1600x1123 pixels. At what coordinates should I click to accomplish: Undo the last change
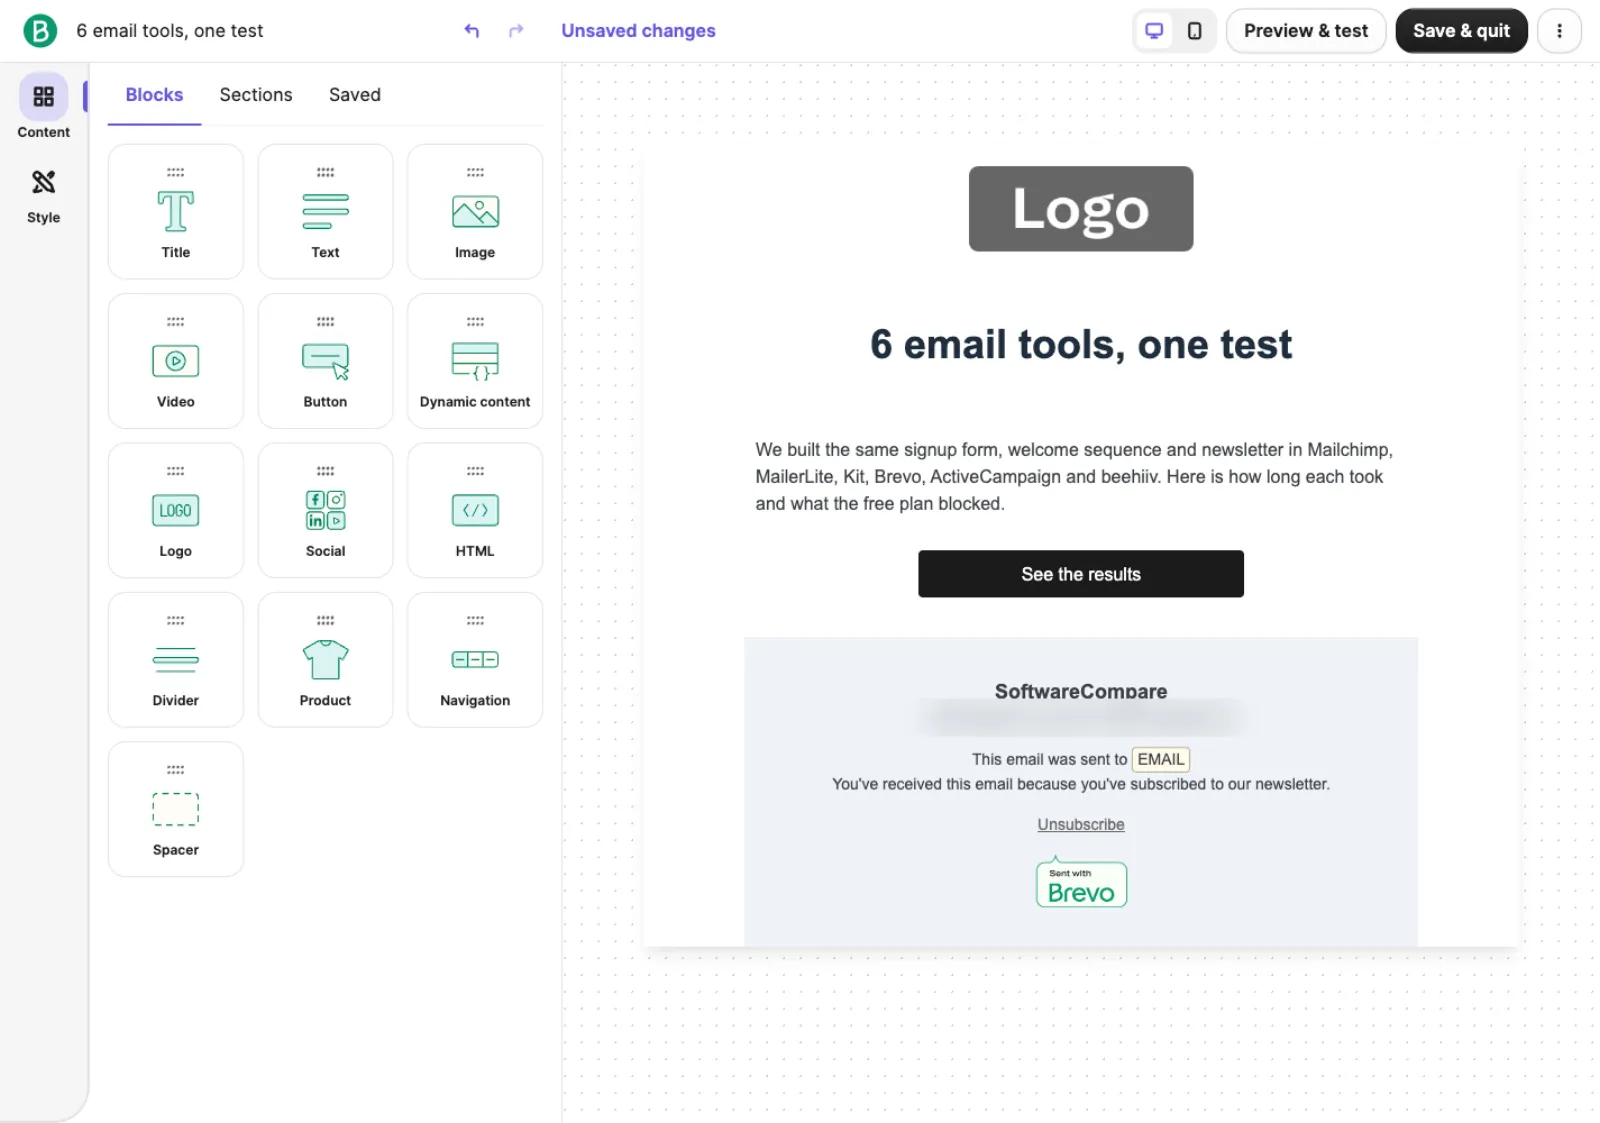tap(472, 31)
